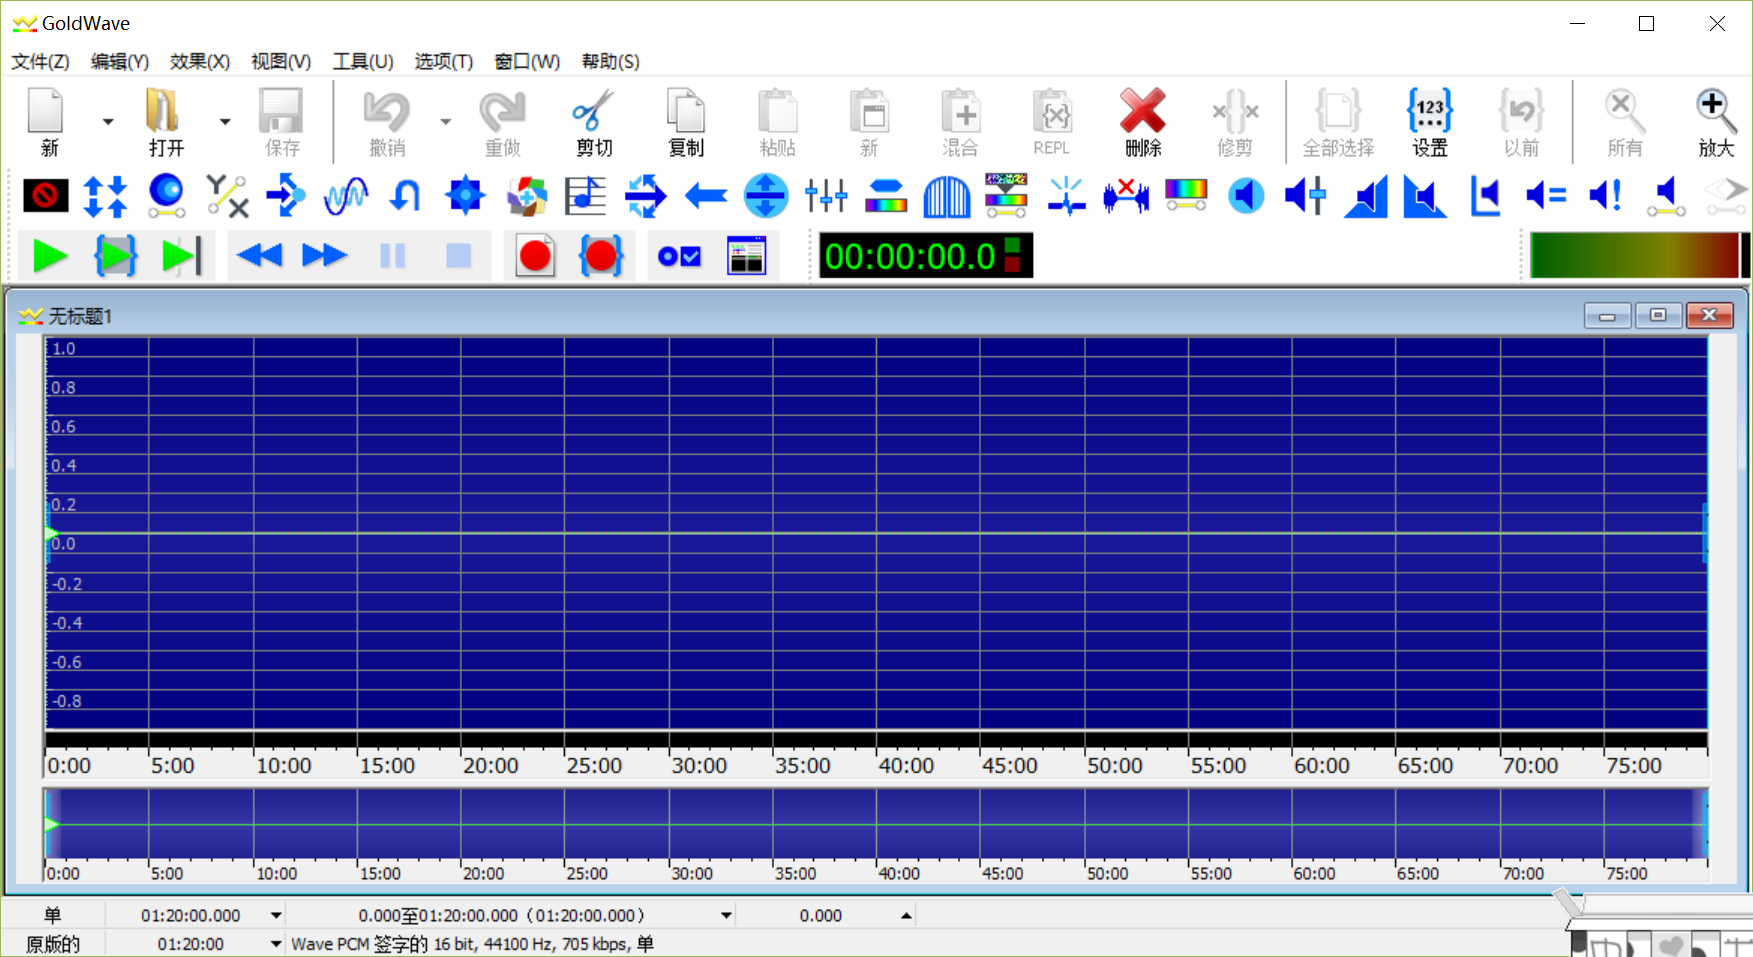1753x957 pixels.
Task: Open the 效果(X) menu
Action: point(199,62)
